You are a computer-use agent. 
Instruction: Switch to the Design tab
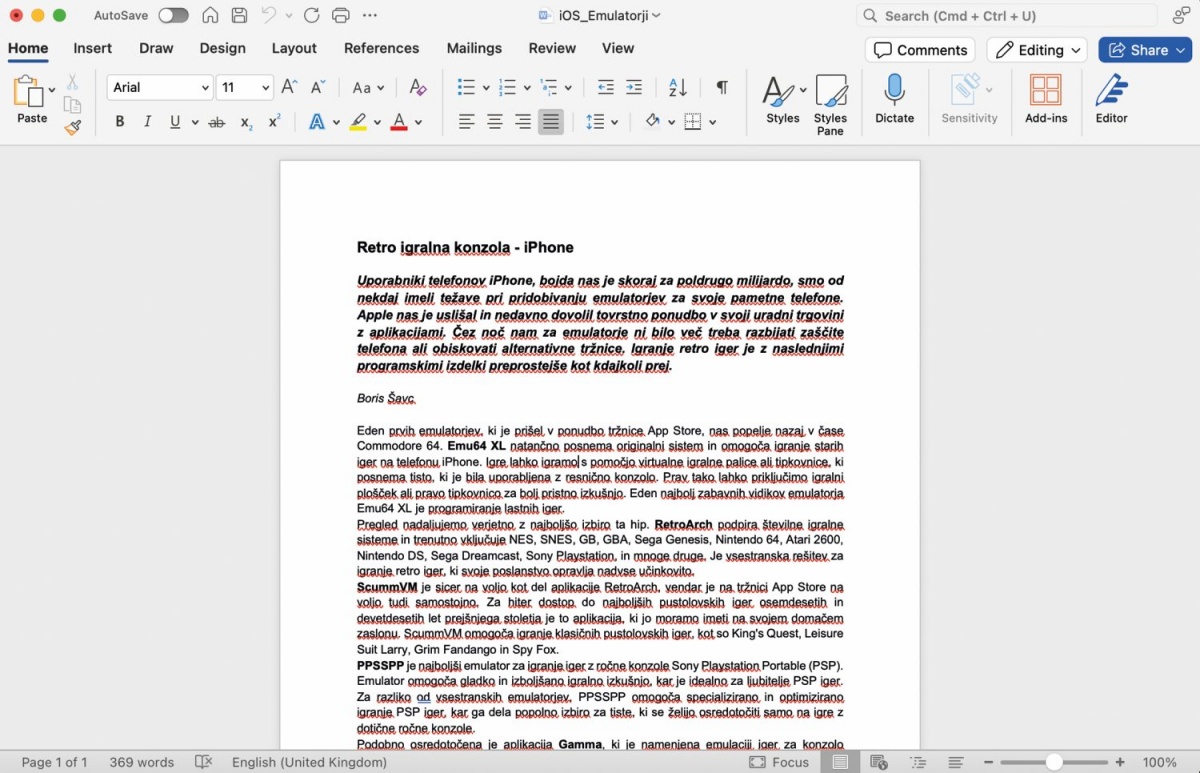[x=222, y=48]
